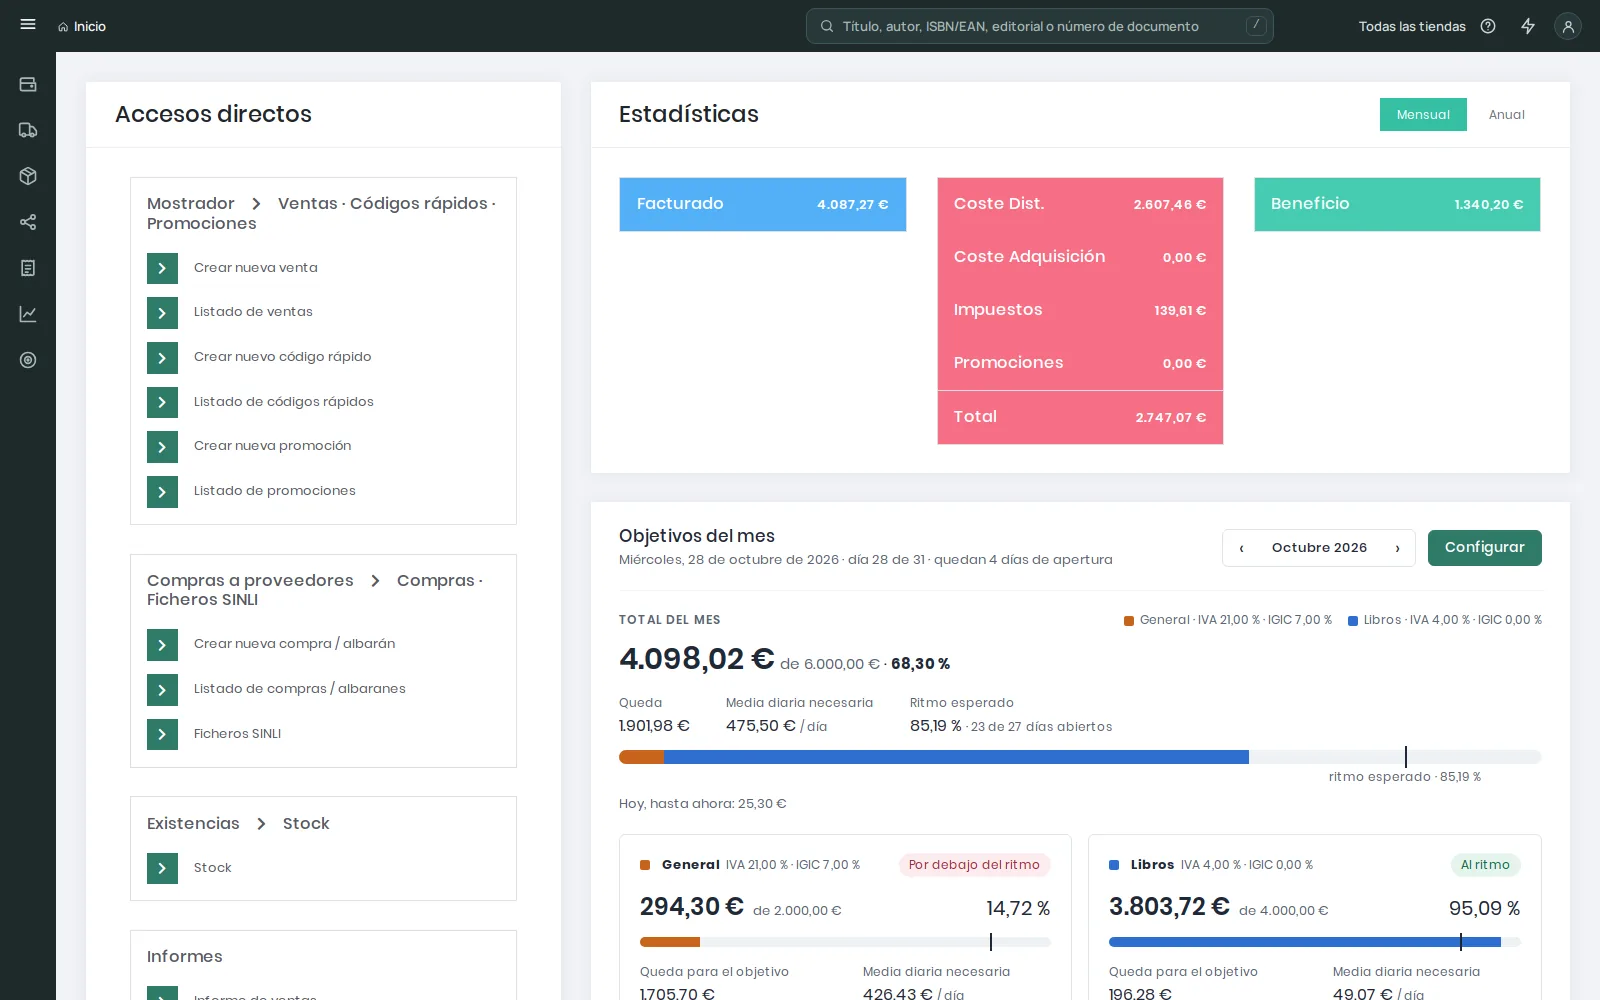Click the help question mark icon
Image resolution: width=1600 pixels, height=1000 pixels.
click(1488, 26)
